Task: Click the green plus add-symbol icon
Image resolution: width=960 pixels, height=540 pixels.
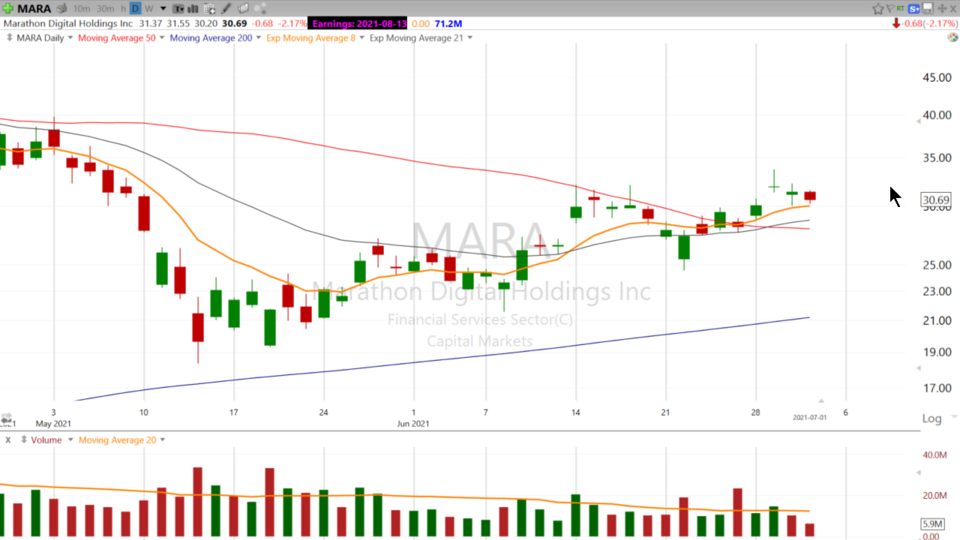Action: pos(8,9)
